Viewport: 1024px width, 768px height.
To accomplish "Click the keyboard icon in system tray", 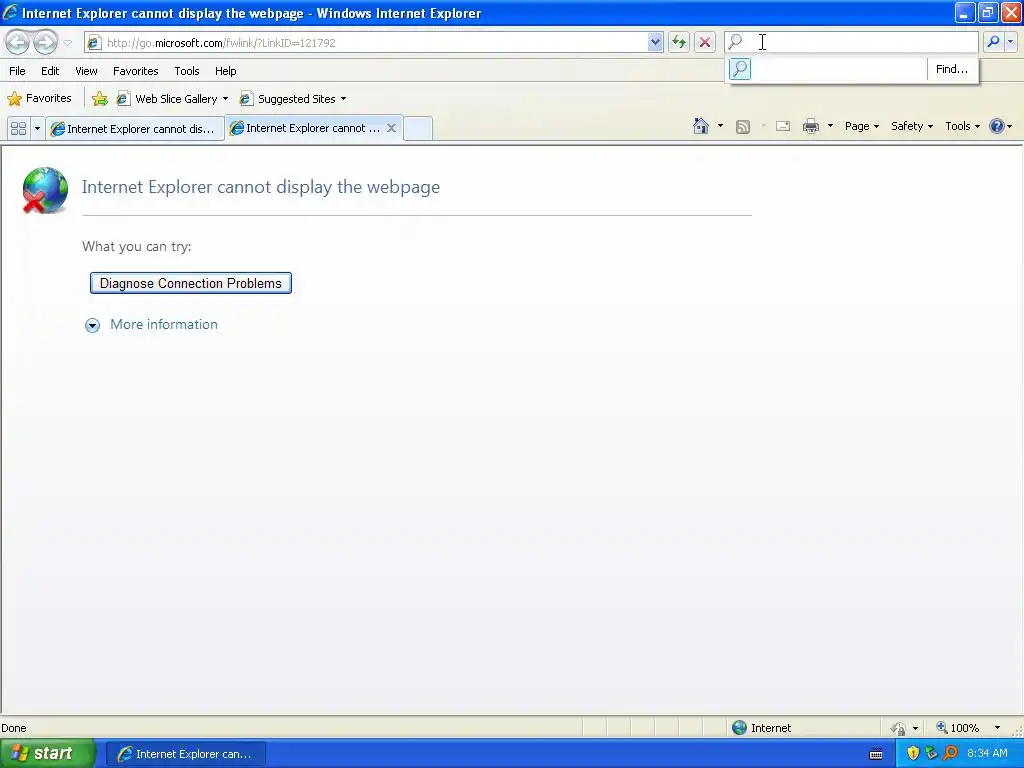I will (876, 754).
